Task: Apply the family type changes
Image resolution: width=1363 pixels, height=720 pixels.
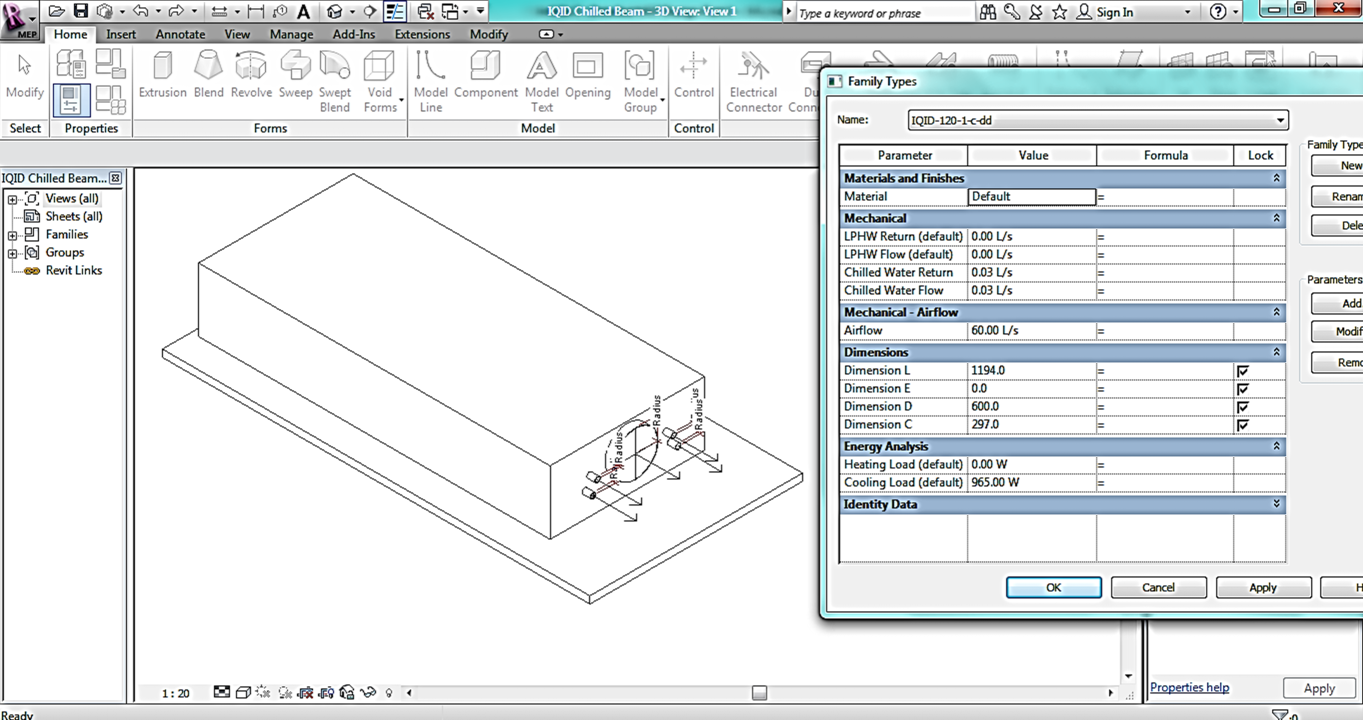Action: tap(1263, 587)
